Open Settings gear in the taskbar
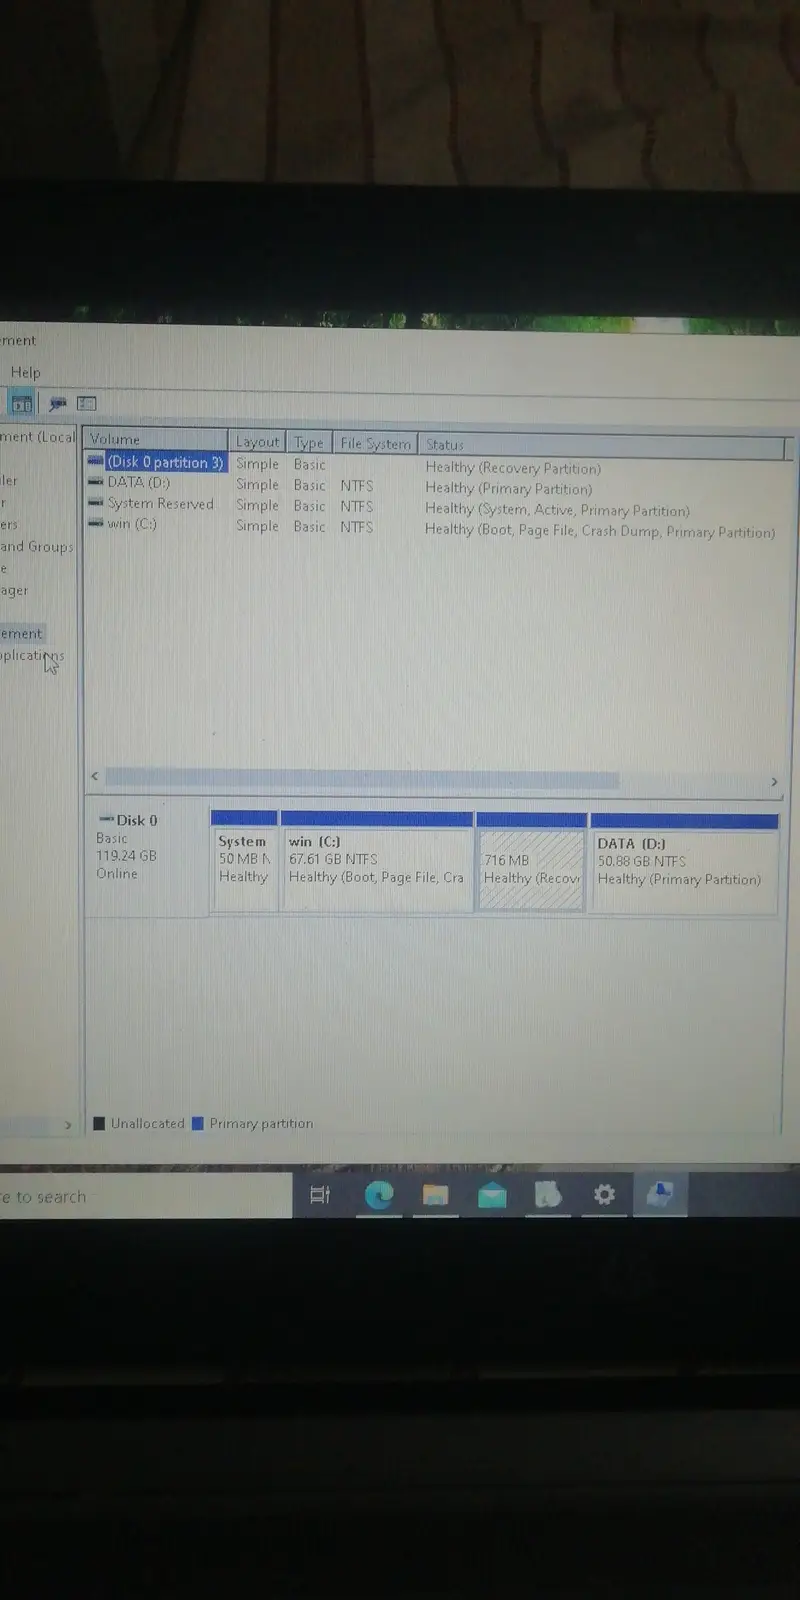 click(604, 1194)
